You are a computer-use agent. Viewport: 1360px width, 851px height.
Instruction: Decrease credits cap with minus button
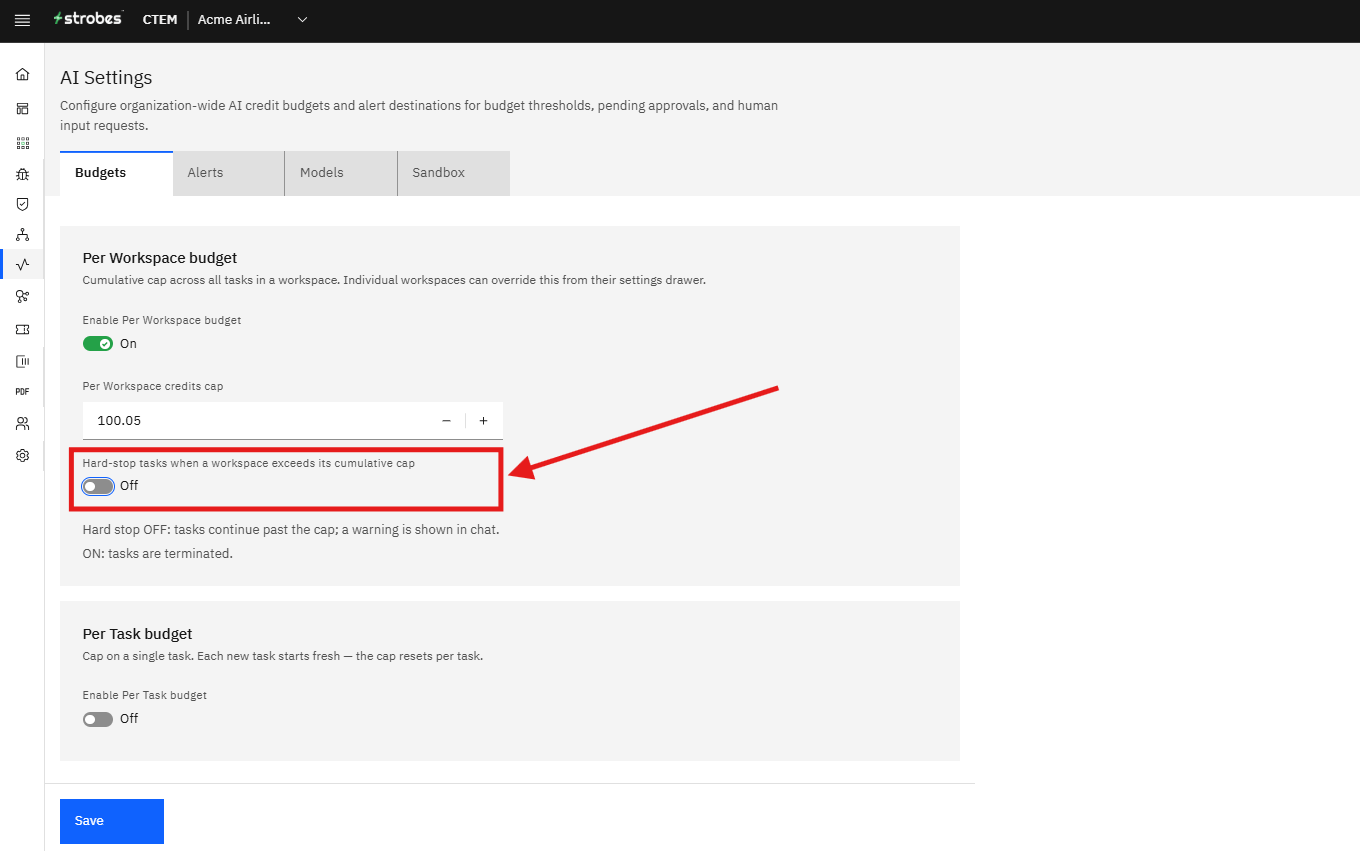[446, 421]
